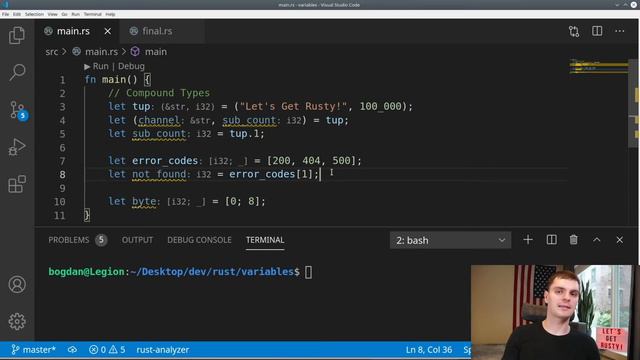Click 'Ln 8, Col 36' cursor position indicator
The height and width of the screenshot is (360, 640).
tap(429, 350)
